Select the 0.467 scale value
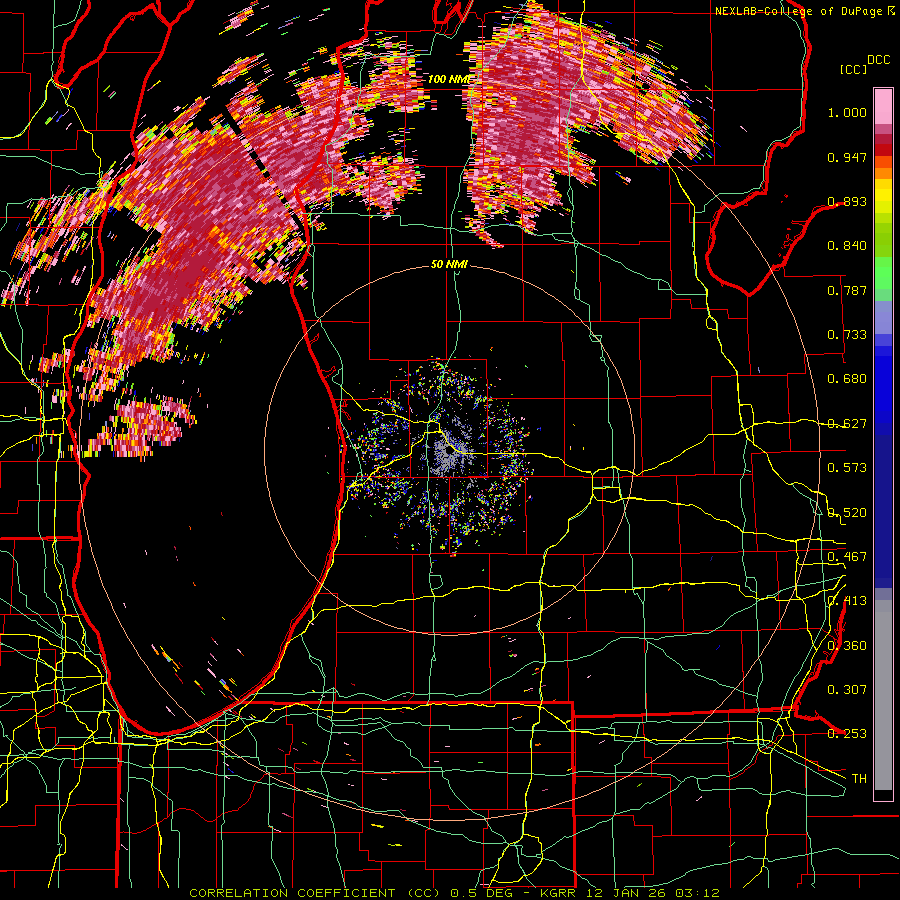 (x=847, y=557)
